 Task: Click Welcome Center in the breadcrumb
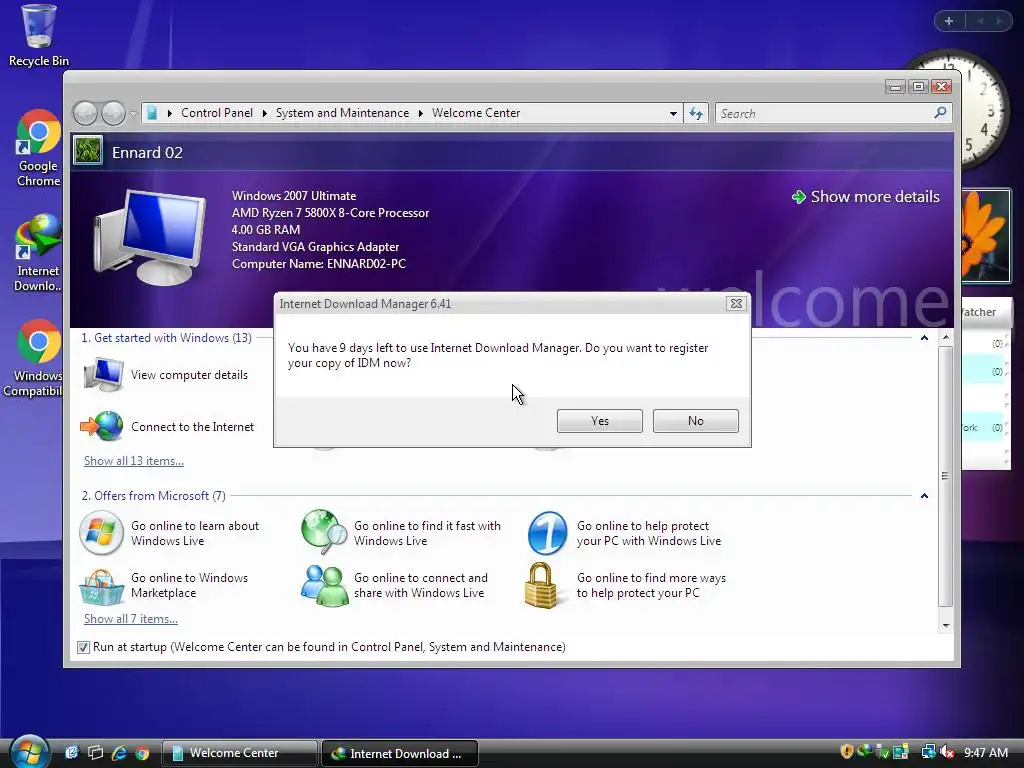[476, 113]
